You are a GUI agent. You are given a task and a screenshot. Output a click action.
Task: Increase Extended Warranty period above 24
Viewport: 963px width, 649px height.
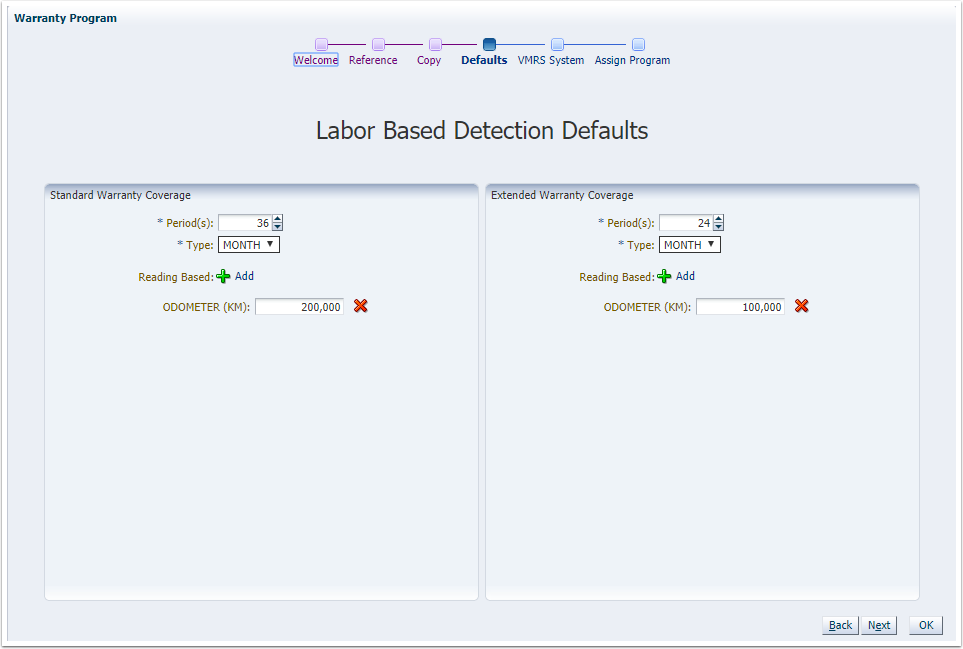pyautogui.click(x=719, y=219)
